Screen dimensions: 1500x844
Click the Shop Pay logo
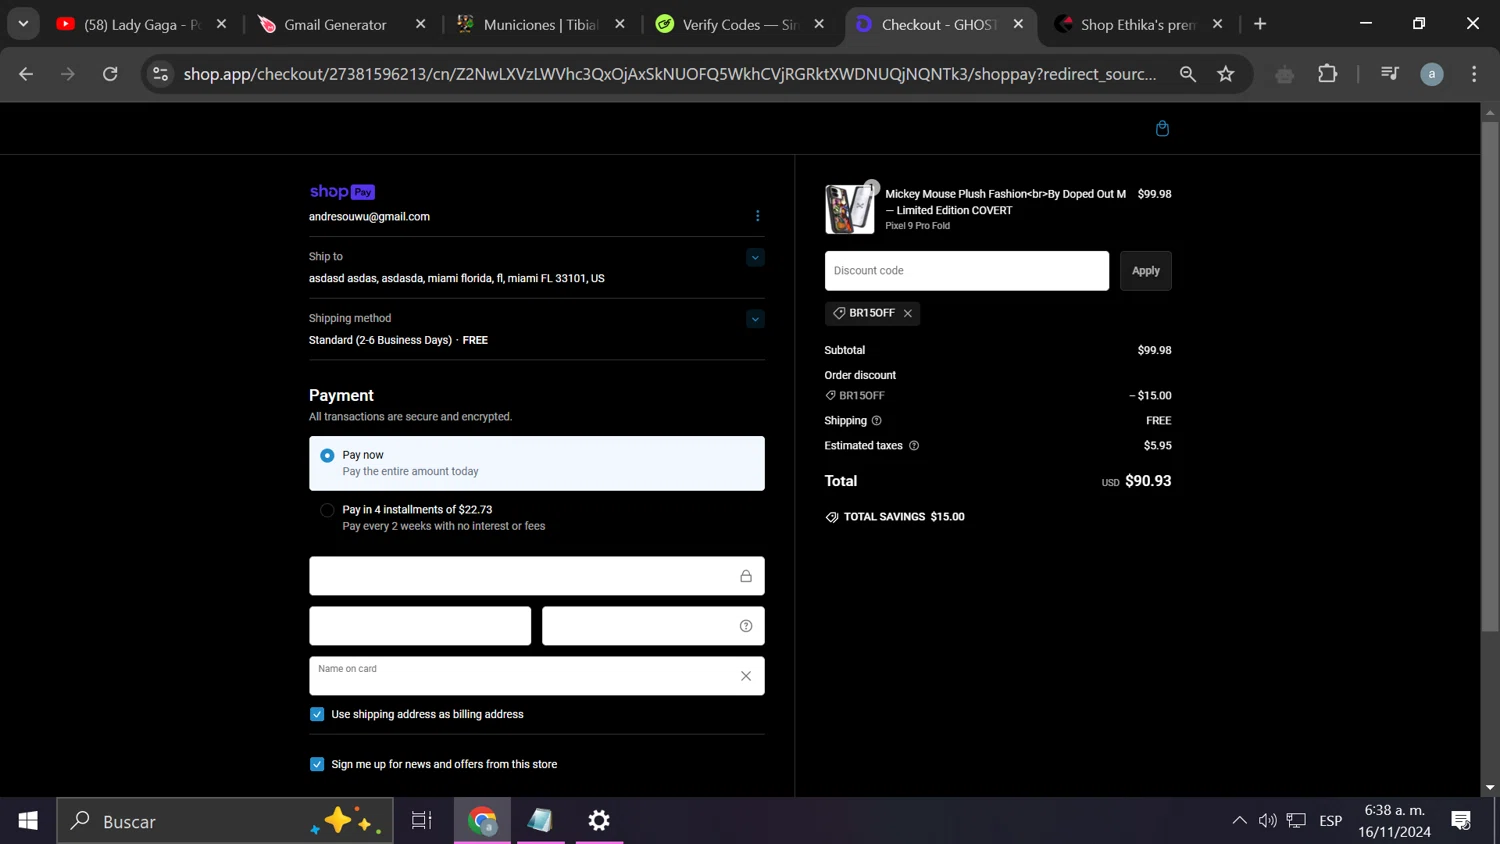[x=342, y=192]
